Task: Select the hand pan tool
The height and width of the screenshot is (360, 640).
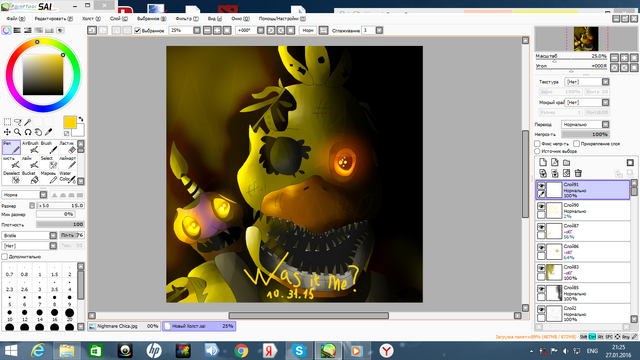Action: (38, 132)
